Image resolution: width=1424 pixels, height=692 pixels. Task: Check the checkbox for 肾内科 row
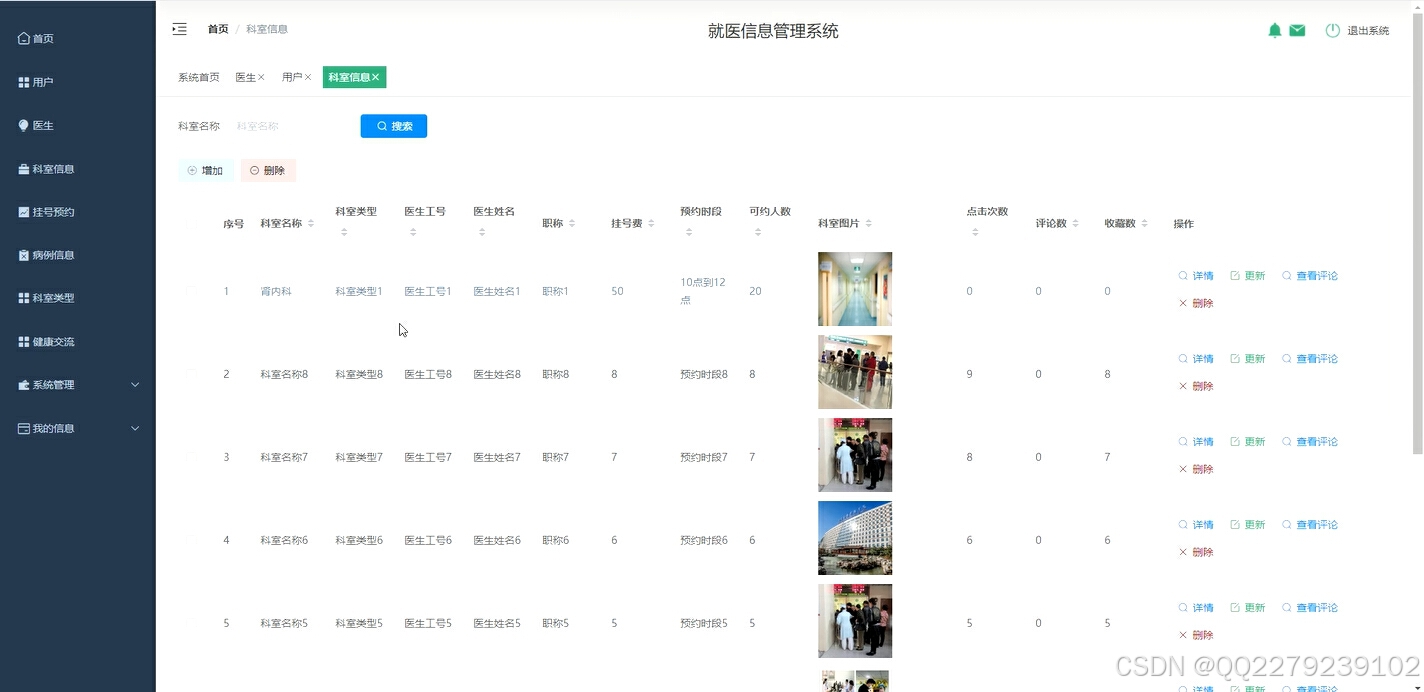pyautogui.click(x=191, y=290)
